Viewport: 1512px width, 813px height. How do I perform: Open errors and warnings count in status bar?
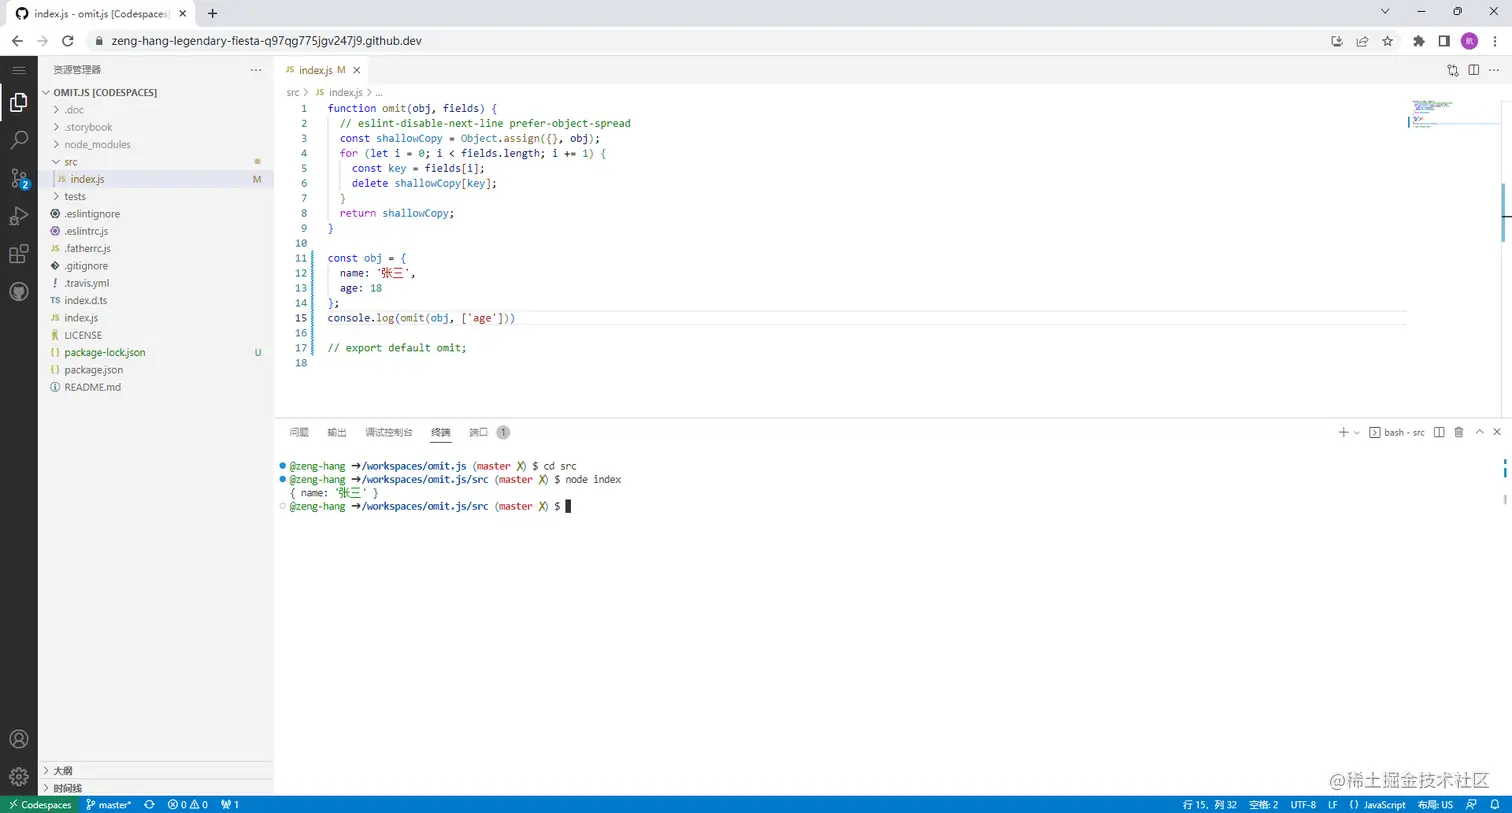(x=188, y=804)
